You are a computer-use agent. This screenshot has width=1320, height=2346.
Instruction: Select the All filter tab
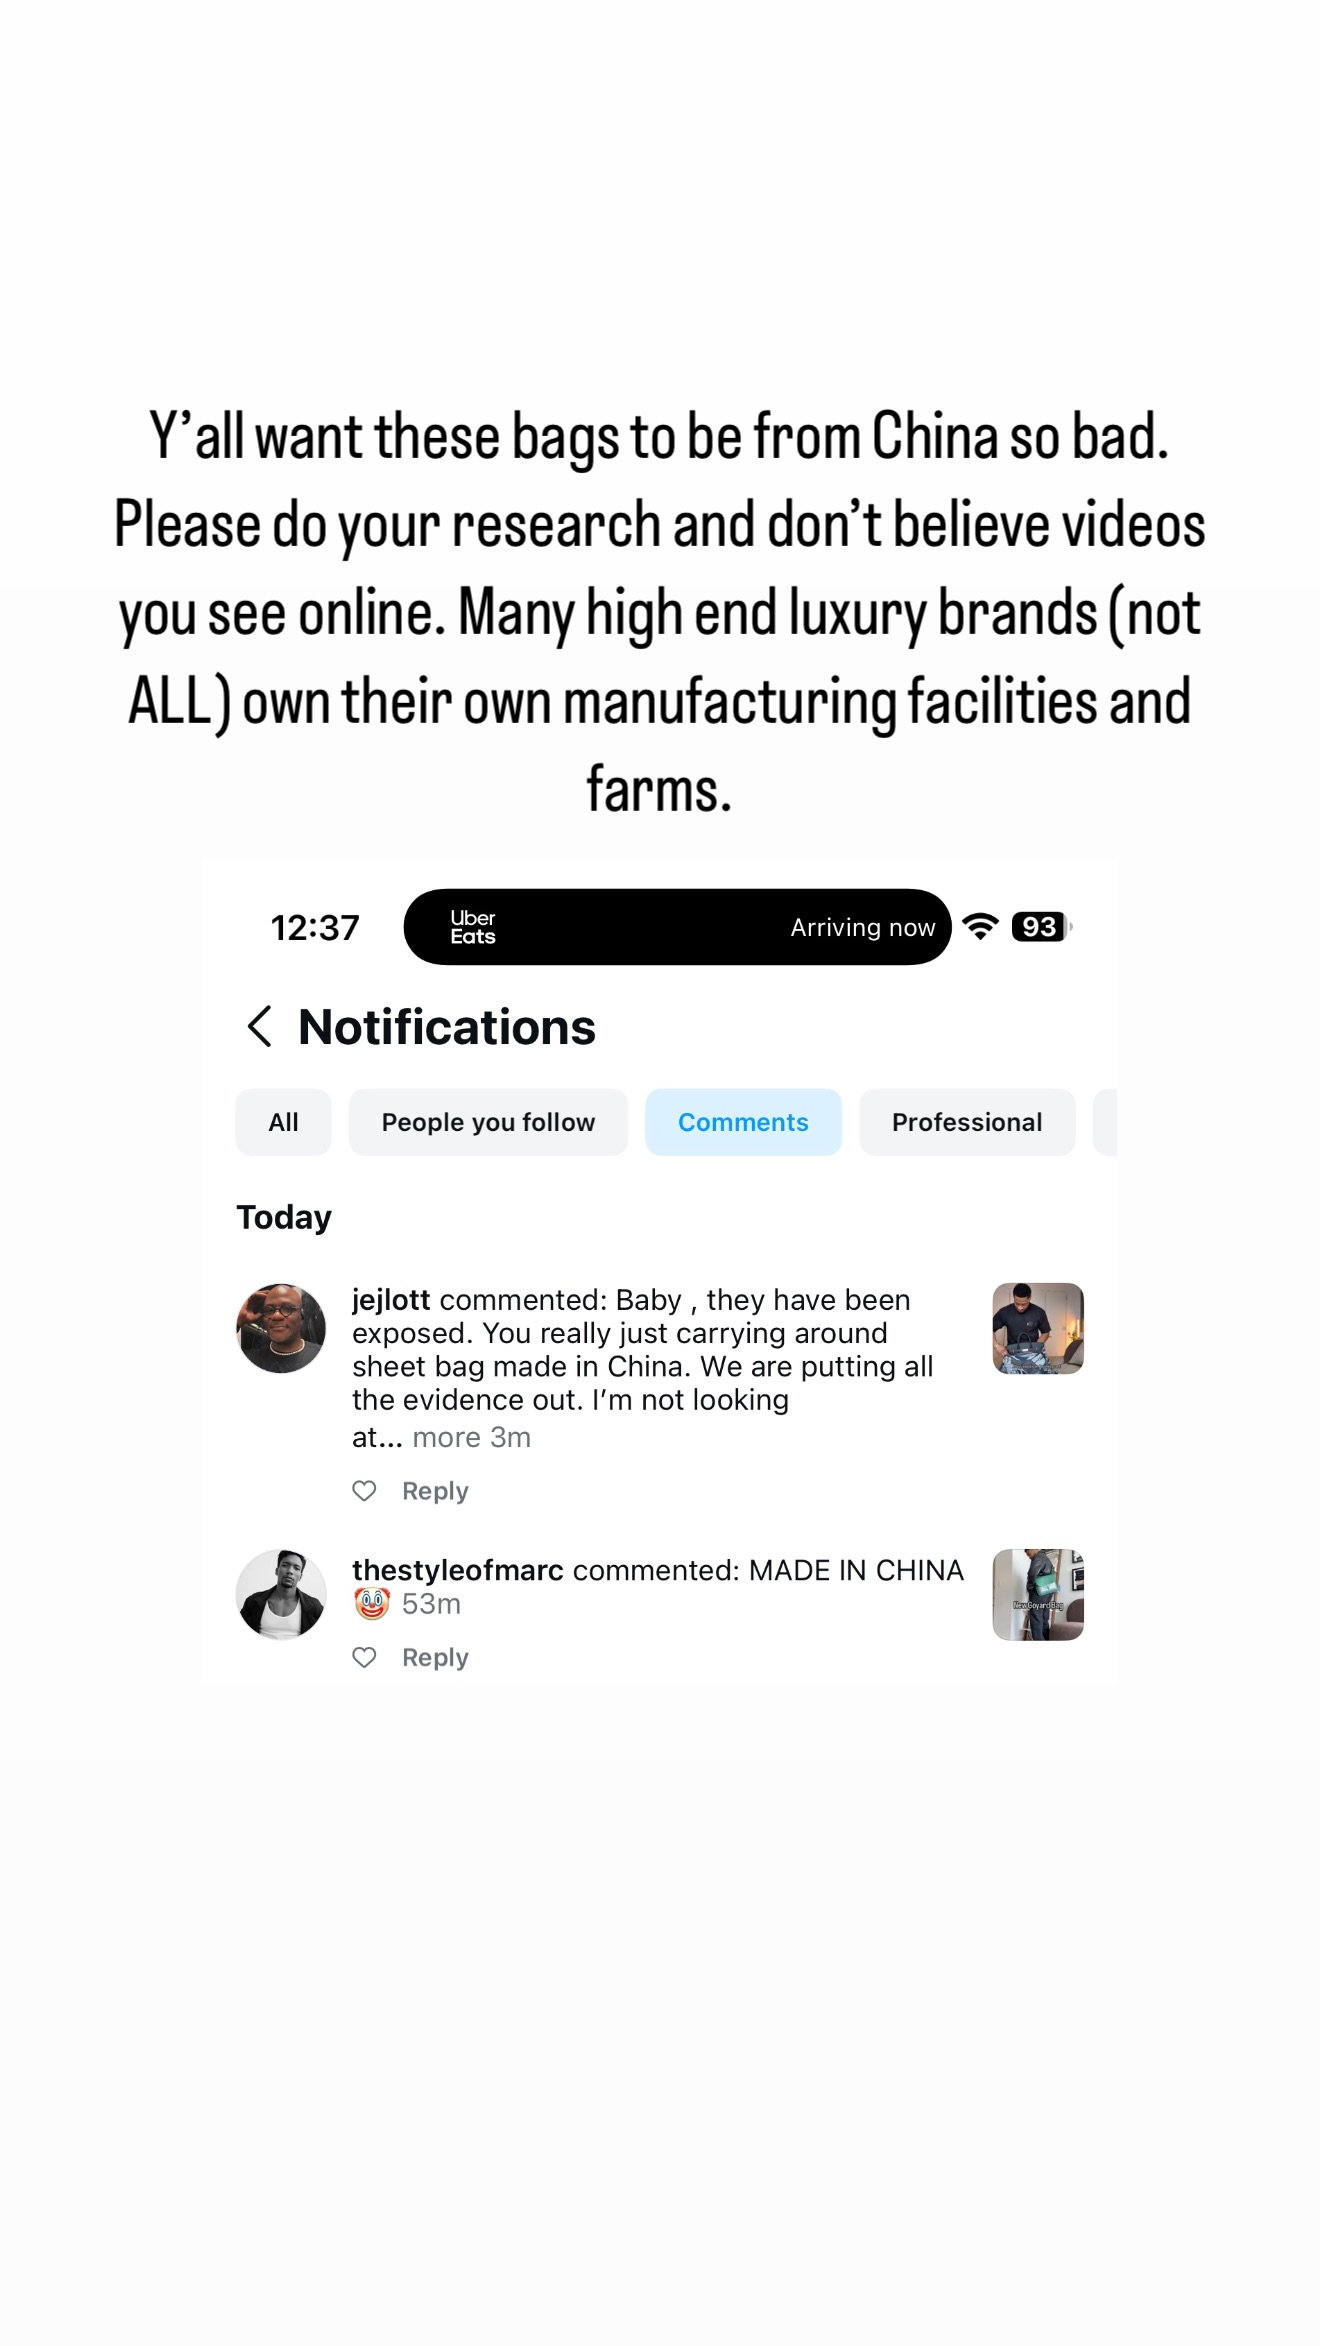283,1122
